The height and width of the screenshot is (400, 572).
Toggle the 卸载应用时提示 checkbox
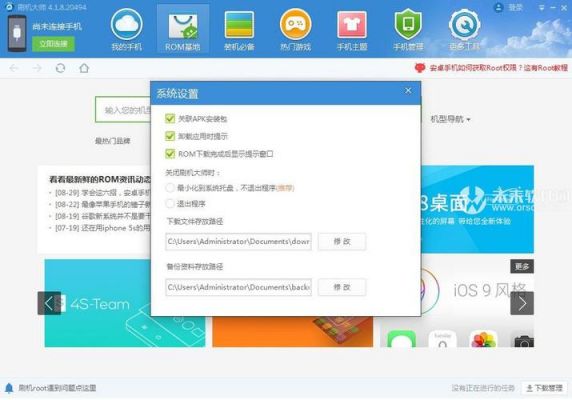coord(170,136)
